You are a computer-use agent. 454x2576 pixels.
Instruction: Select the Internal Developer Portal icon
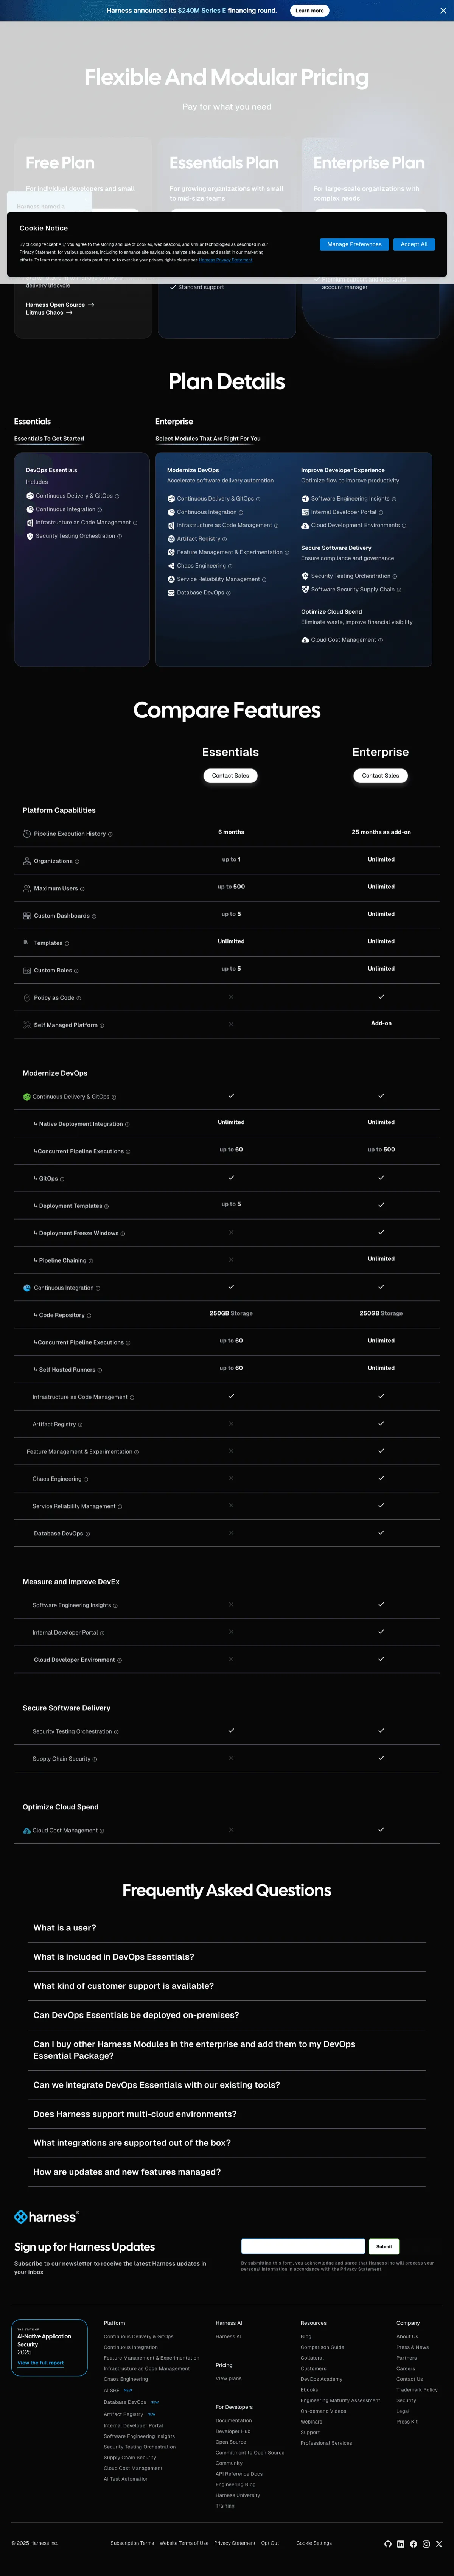[306, 512]
